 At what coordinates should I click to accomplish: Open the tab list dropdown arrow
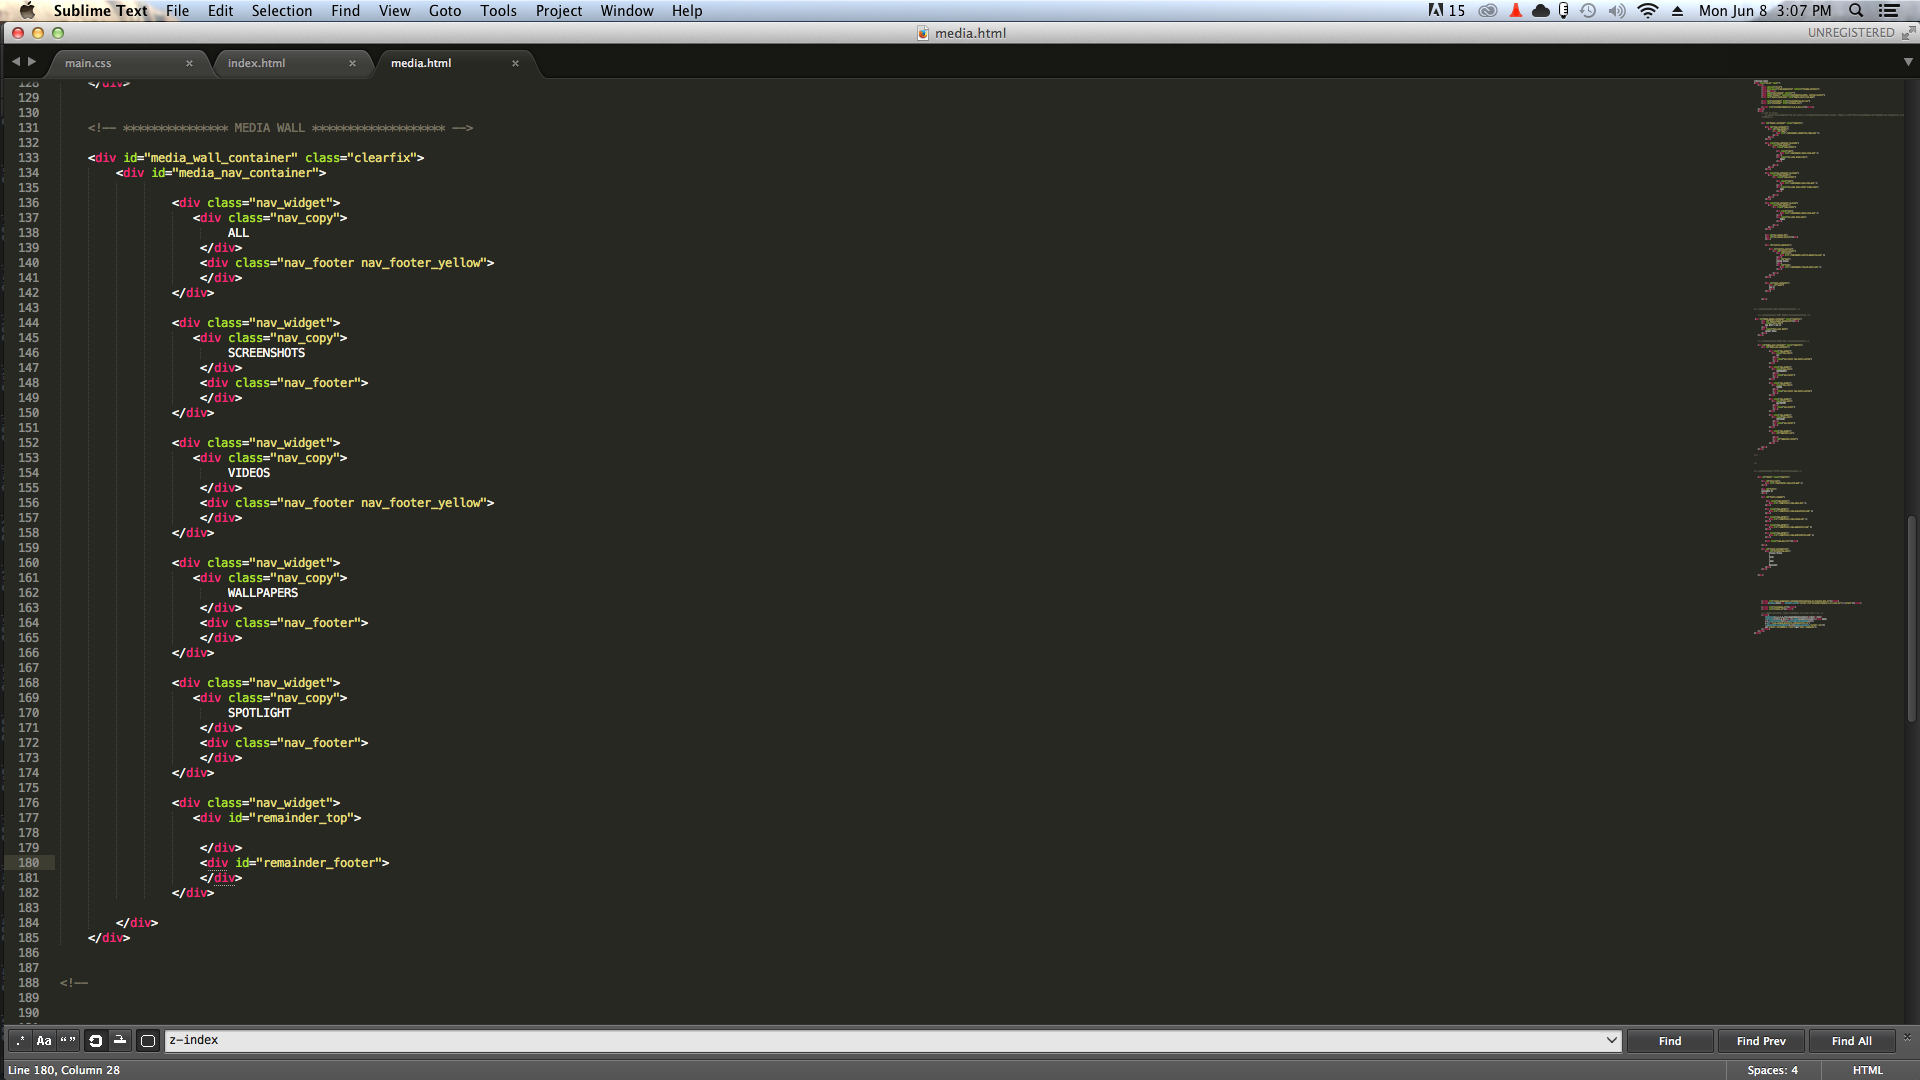coord(1907,62)
